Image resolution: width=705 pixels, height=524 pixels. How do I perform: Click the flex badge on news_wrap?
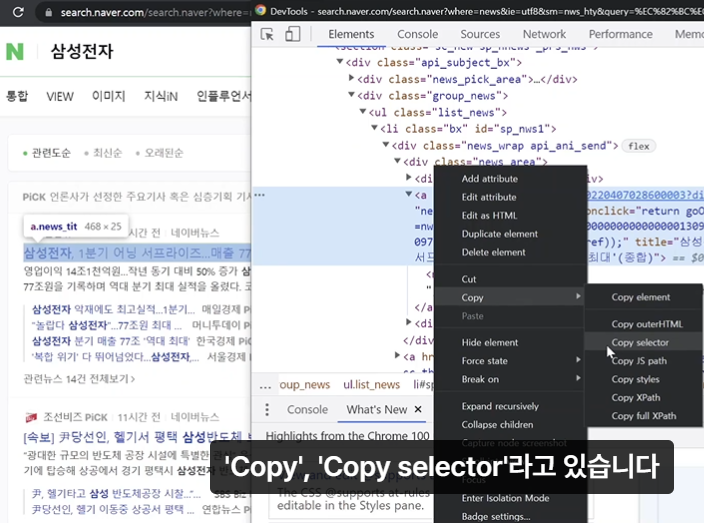coord(638,146)
